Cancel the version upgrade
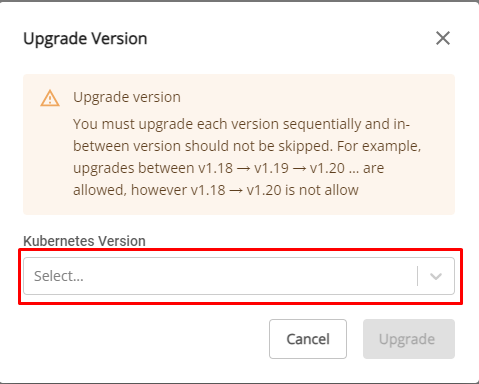Screen dimensions: 479x384 coord(308,339)
